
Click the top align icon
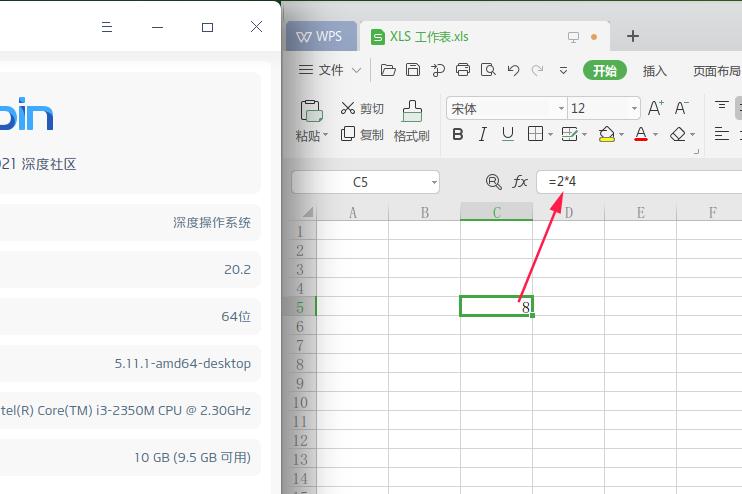click(x=721, y=105)
